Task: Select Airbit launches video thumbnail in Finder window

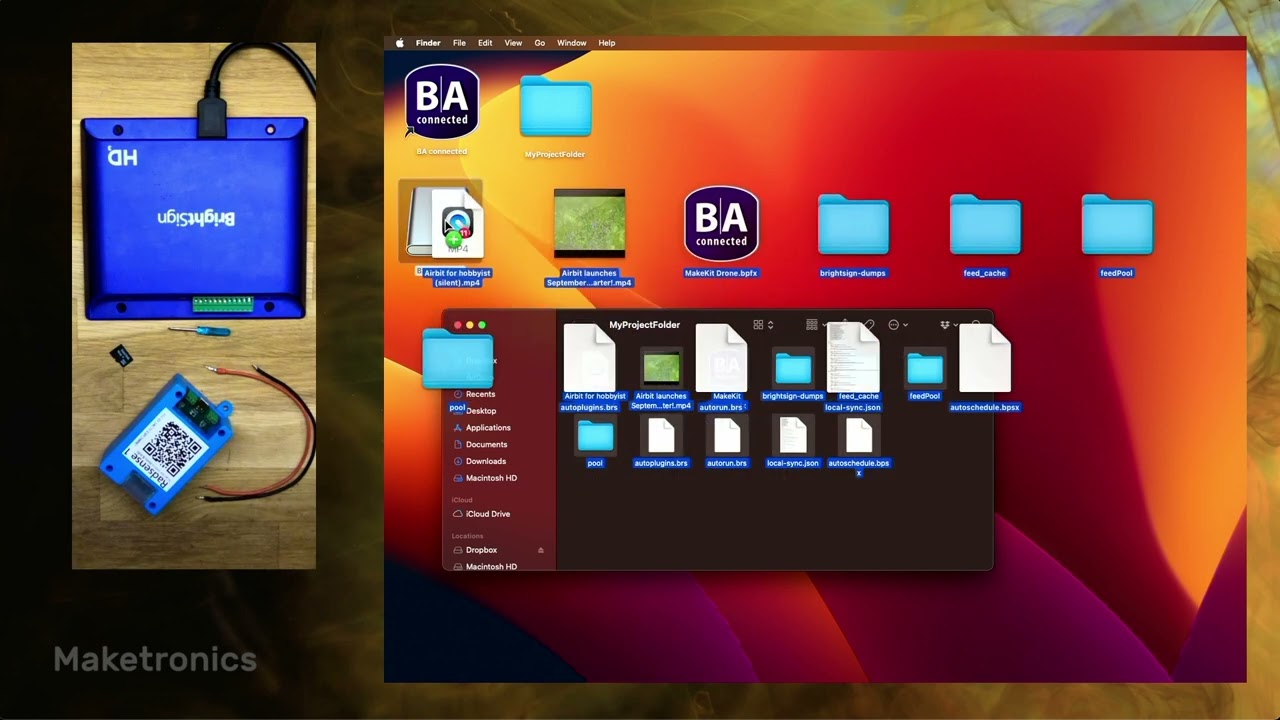Action: point(661,369)
